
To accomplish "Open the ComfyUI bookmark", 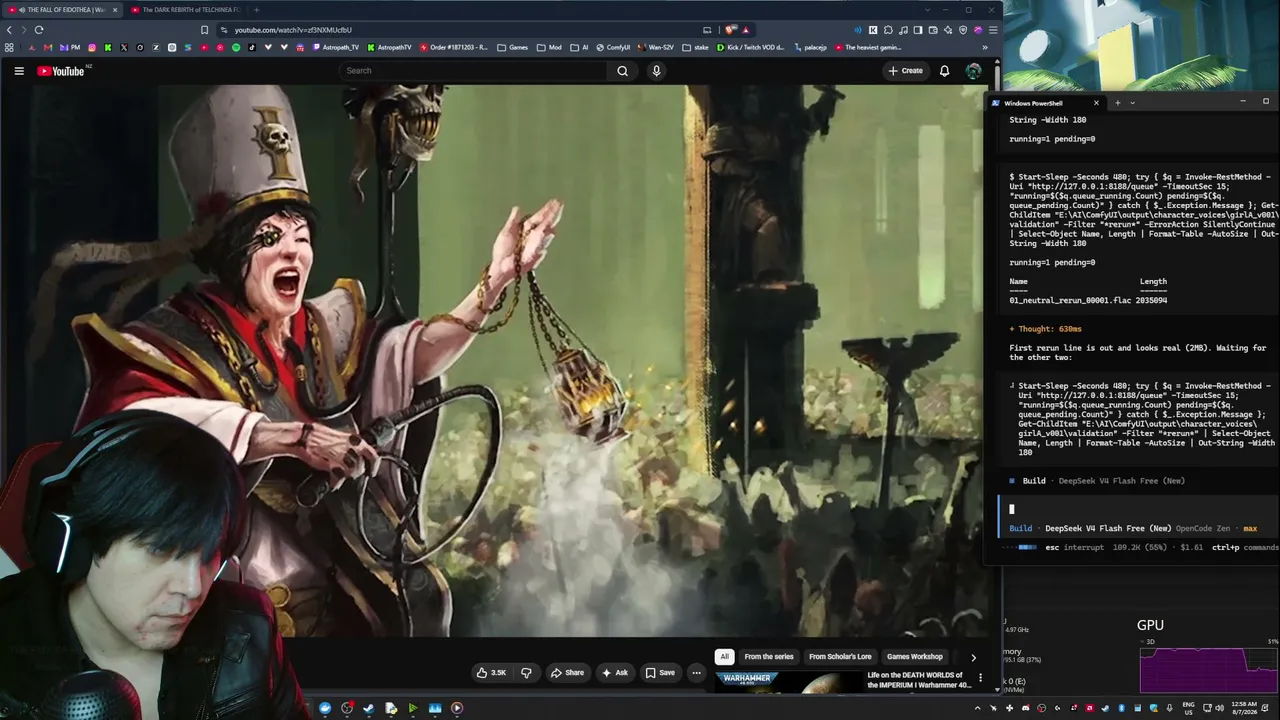I will [x=613, y=47].
